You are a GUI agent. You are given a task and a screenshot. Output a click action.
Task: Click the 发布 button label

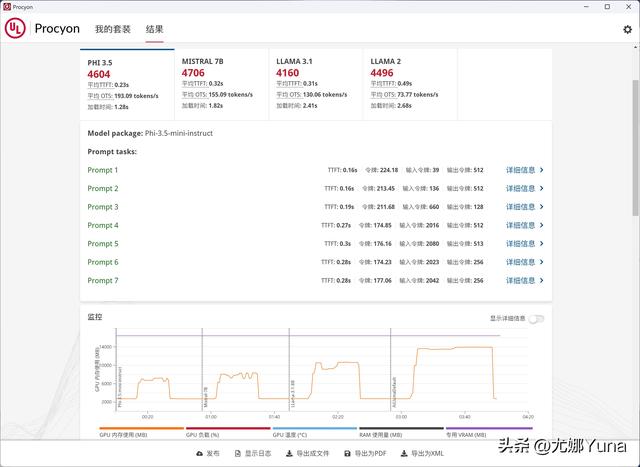pyautogui.click(x=213, y=453)
